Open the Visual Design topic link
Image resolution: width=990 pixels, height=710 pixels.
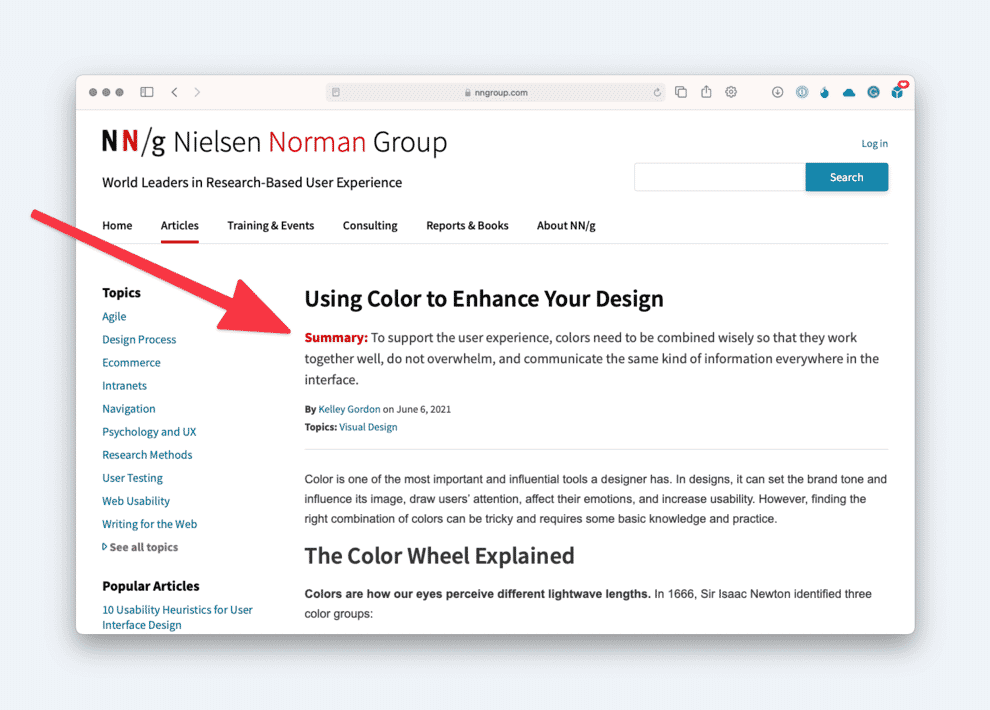click(368, 427)
